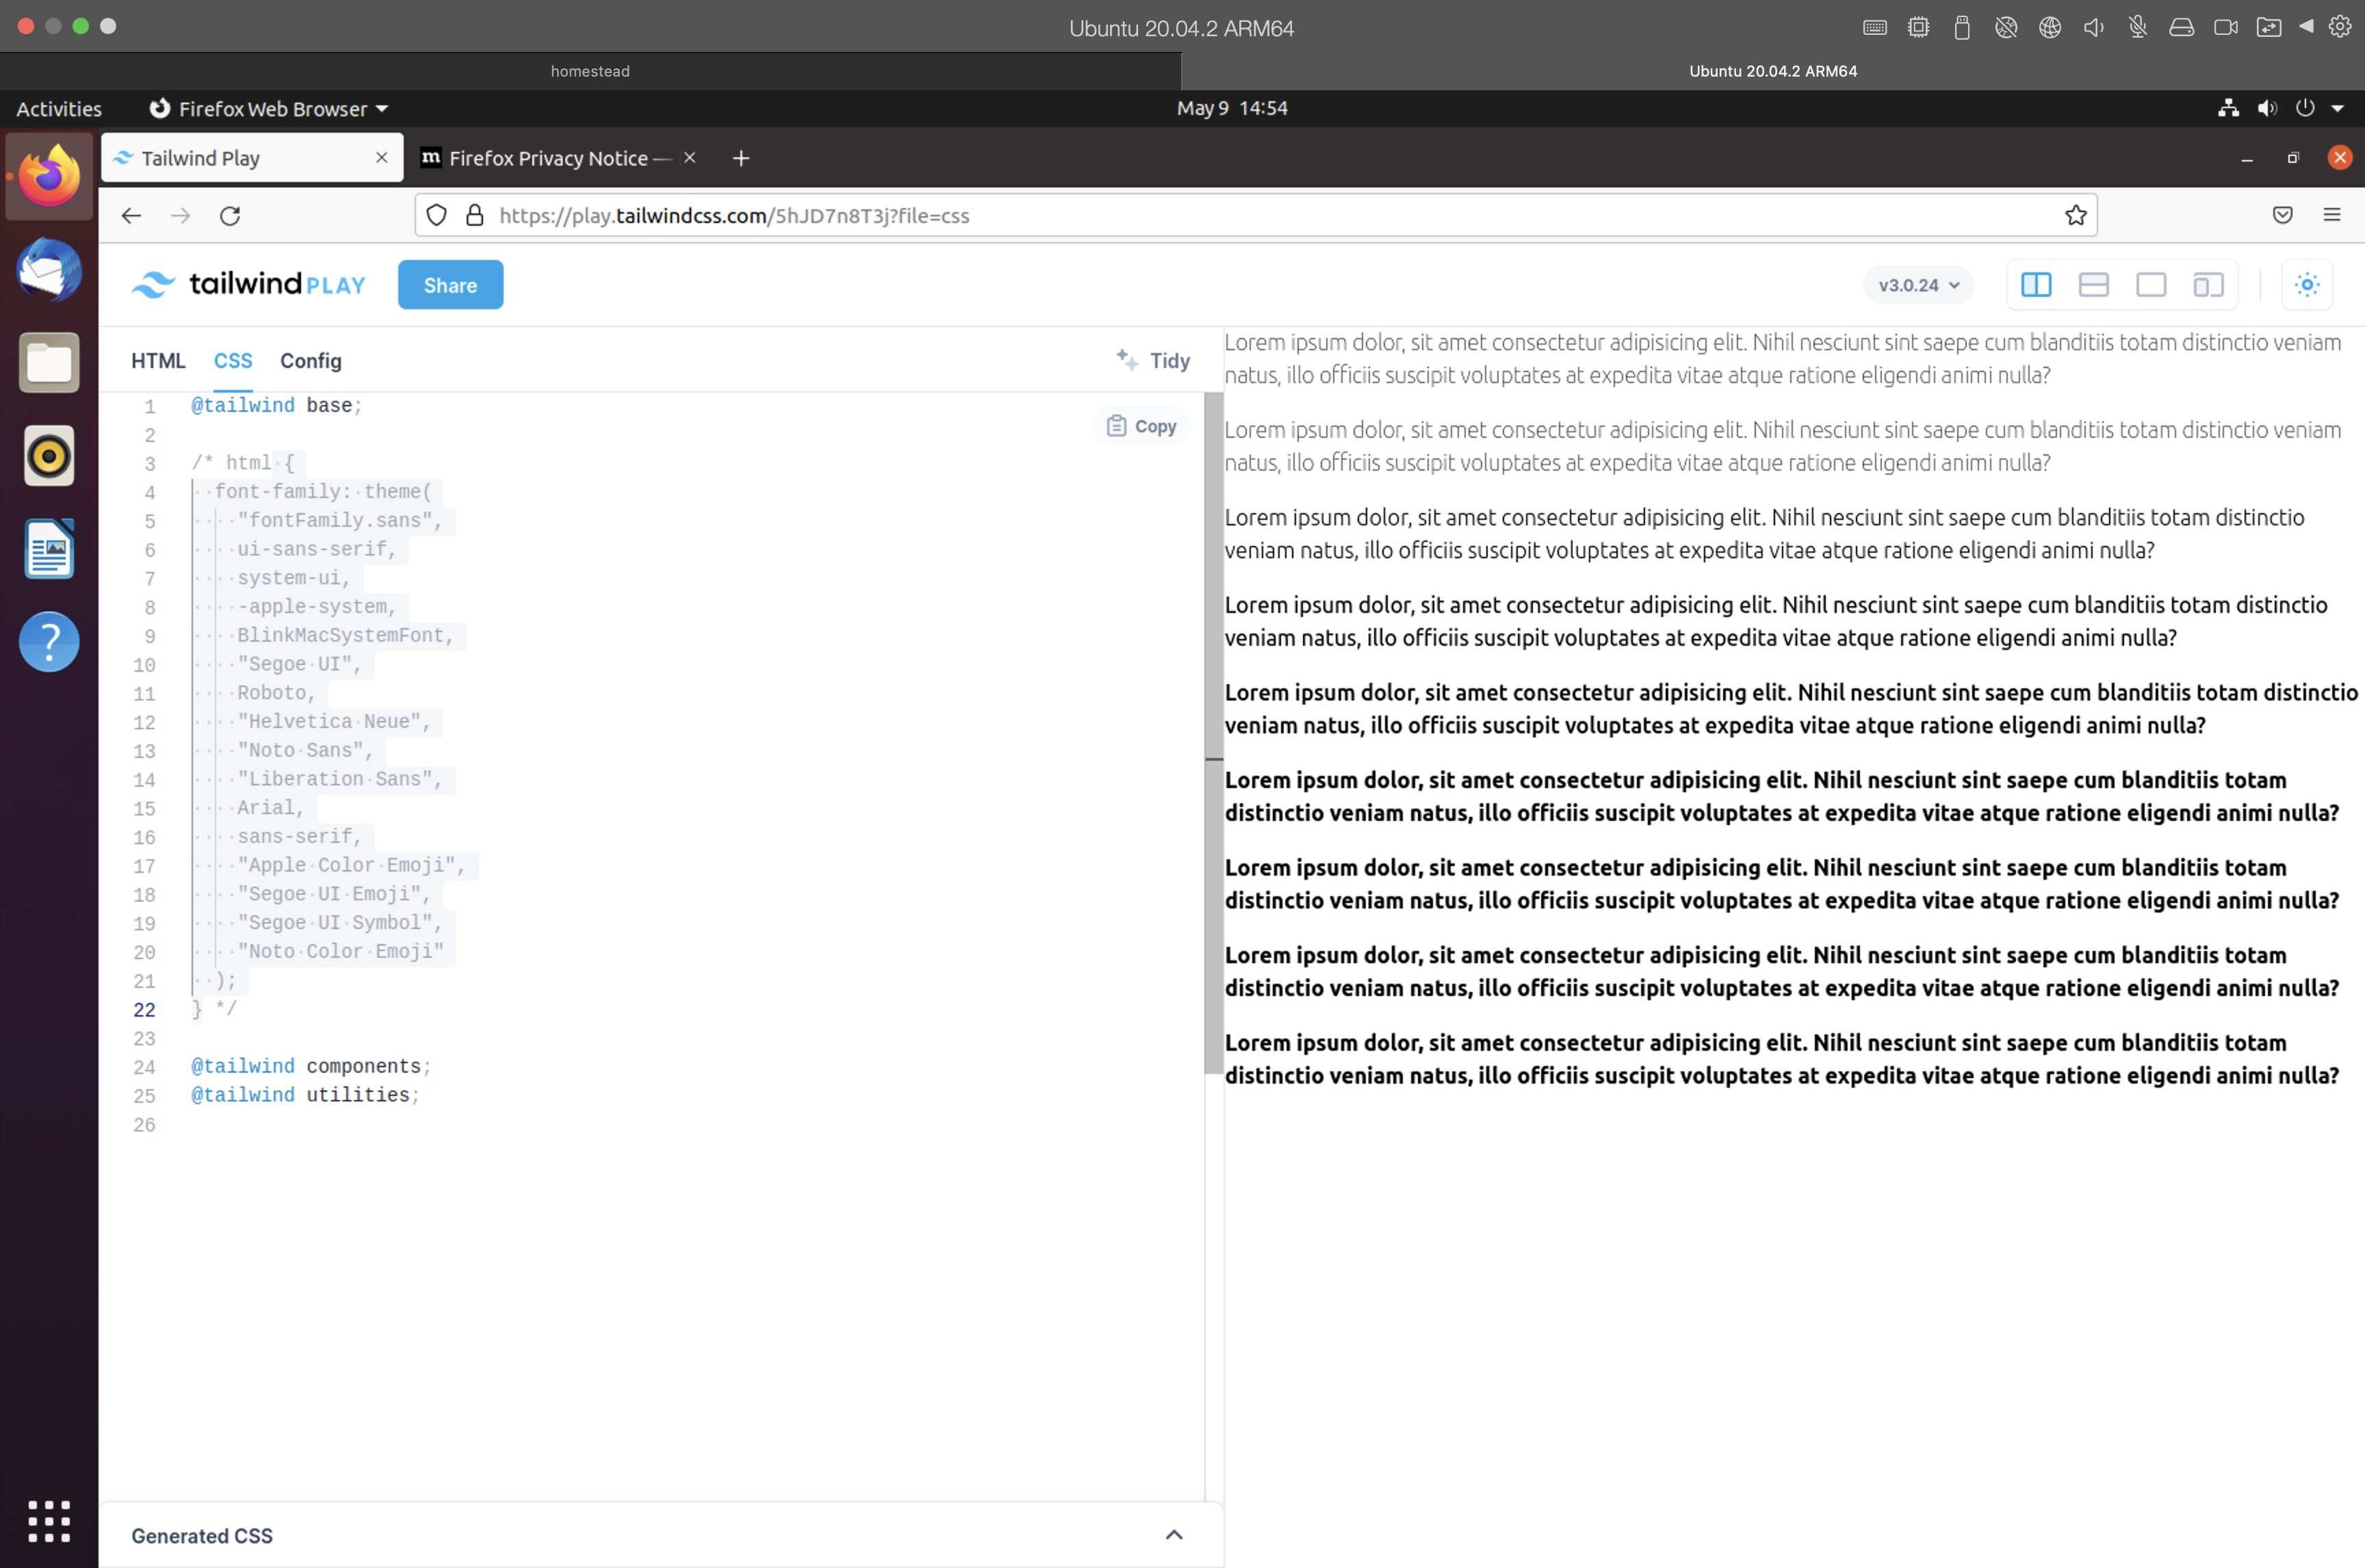Collapse the Generated CSS panel
2365x1568 pixels.
1173,1534
